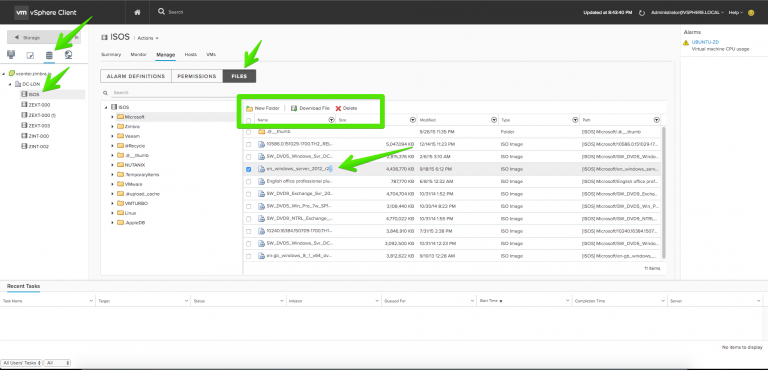Expand the Microsoft folder tree node
This screenshot has height=370, width=768.
(x=113, y=117)
